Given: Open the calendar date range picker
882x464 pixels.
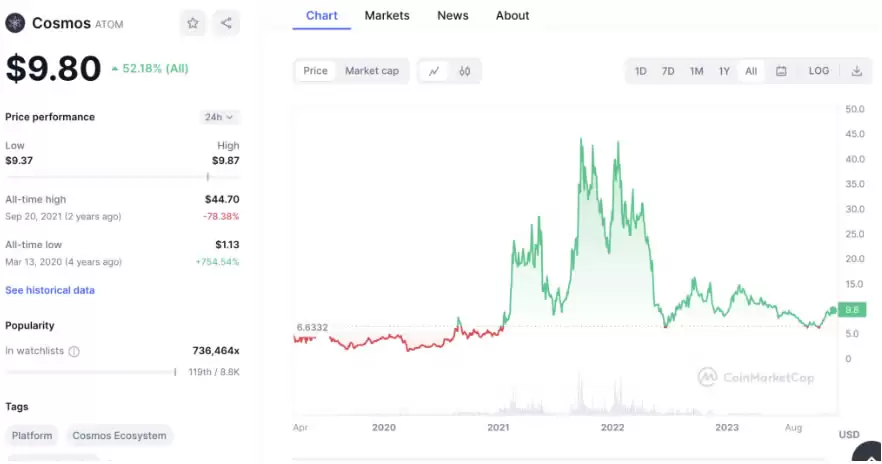Looking at the screenshot, I should click(x=781, y=71).
